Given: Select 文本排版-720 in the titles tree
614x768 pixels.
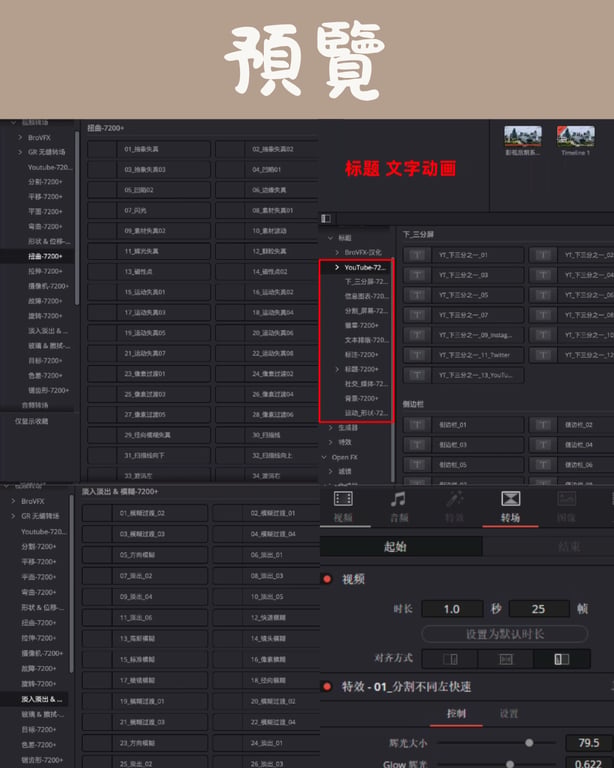Looking at the screenshot, I should tap(366, 339).
